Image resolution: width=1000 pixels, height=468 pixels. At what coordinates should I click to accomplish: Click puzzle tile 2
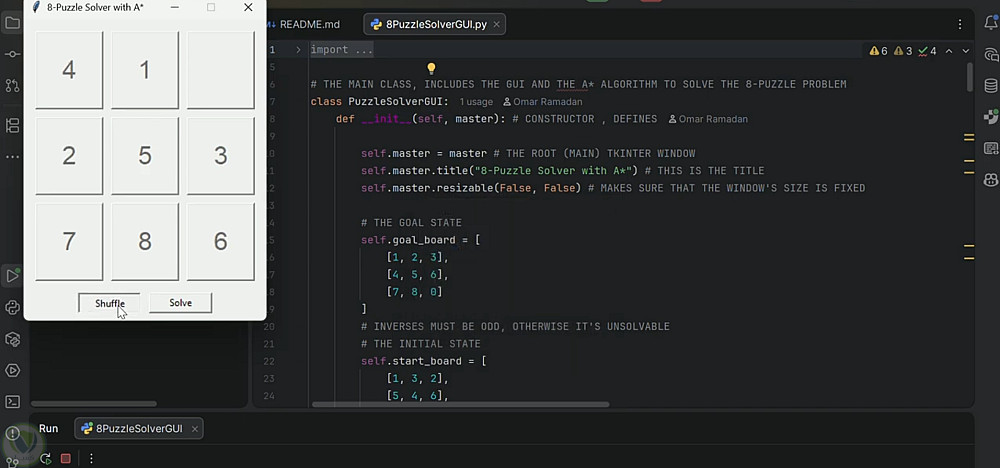(x=69, y=156)
